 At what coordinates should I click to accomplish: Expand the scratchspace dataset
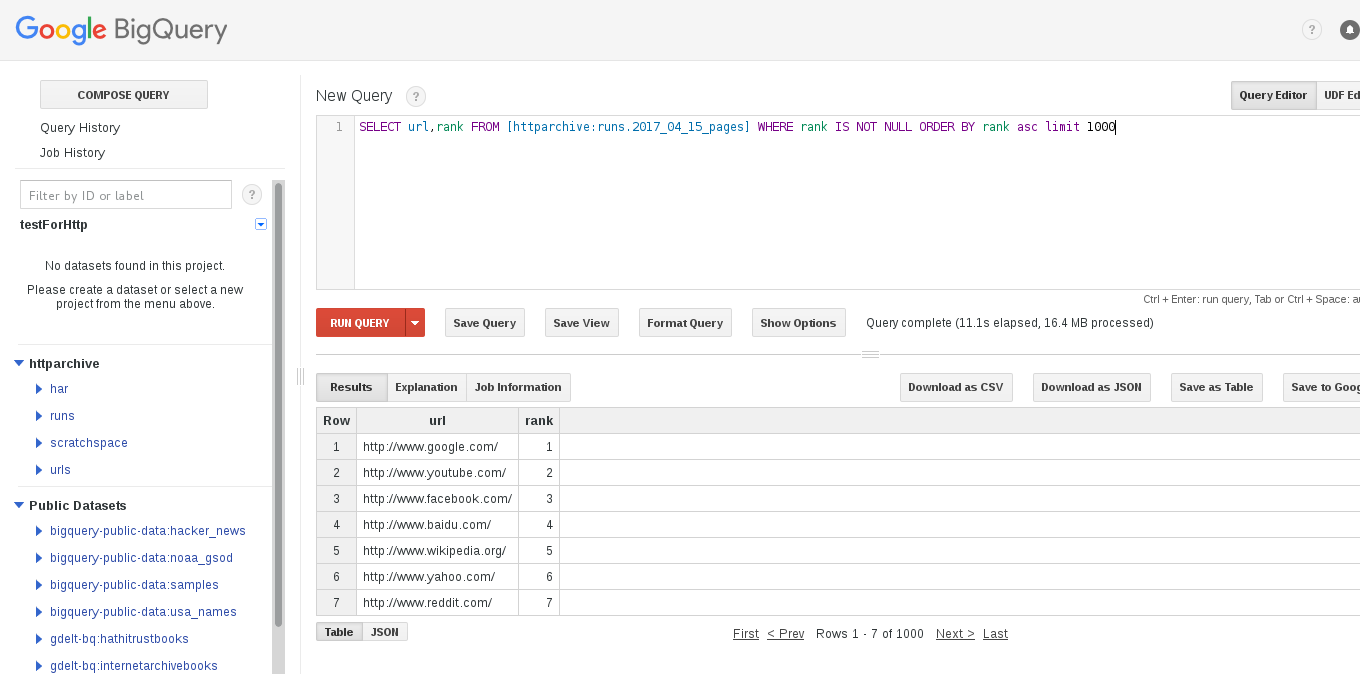click(39, 443)
